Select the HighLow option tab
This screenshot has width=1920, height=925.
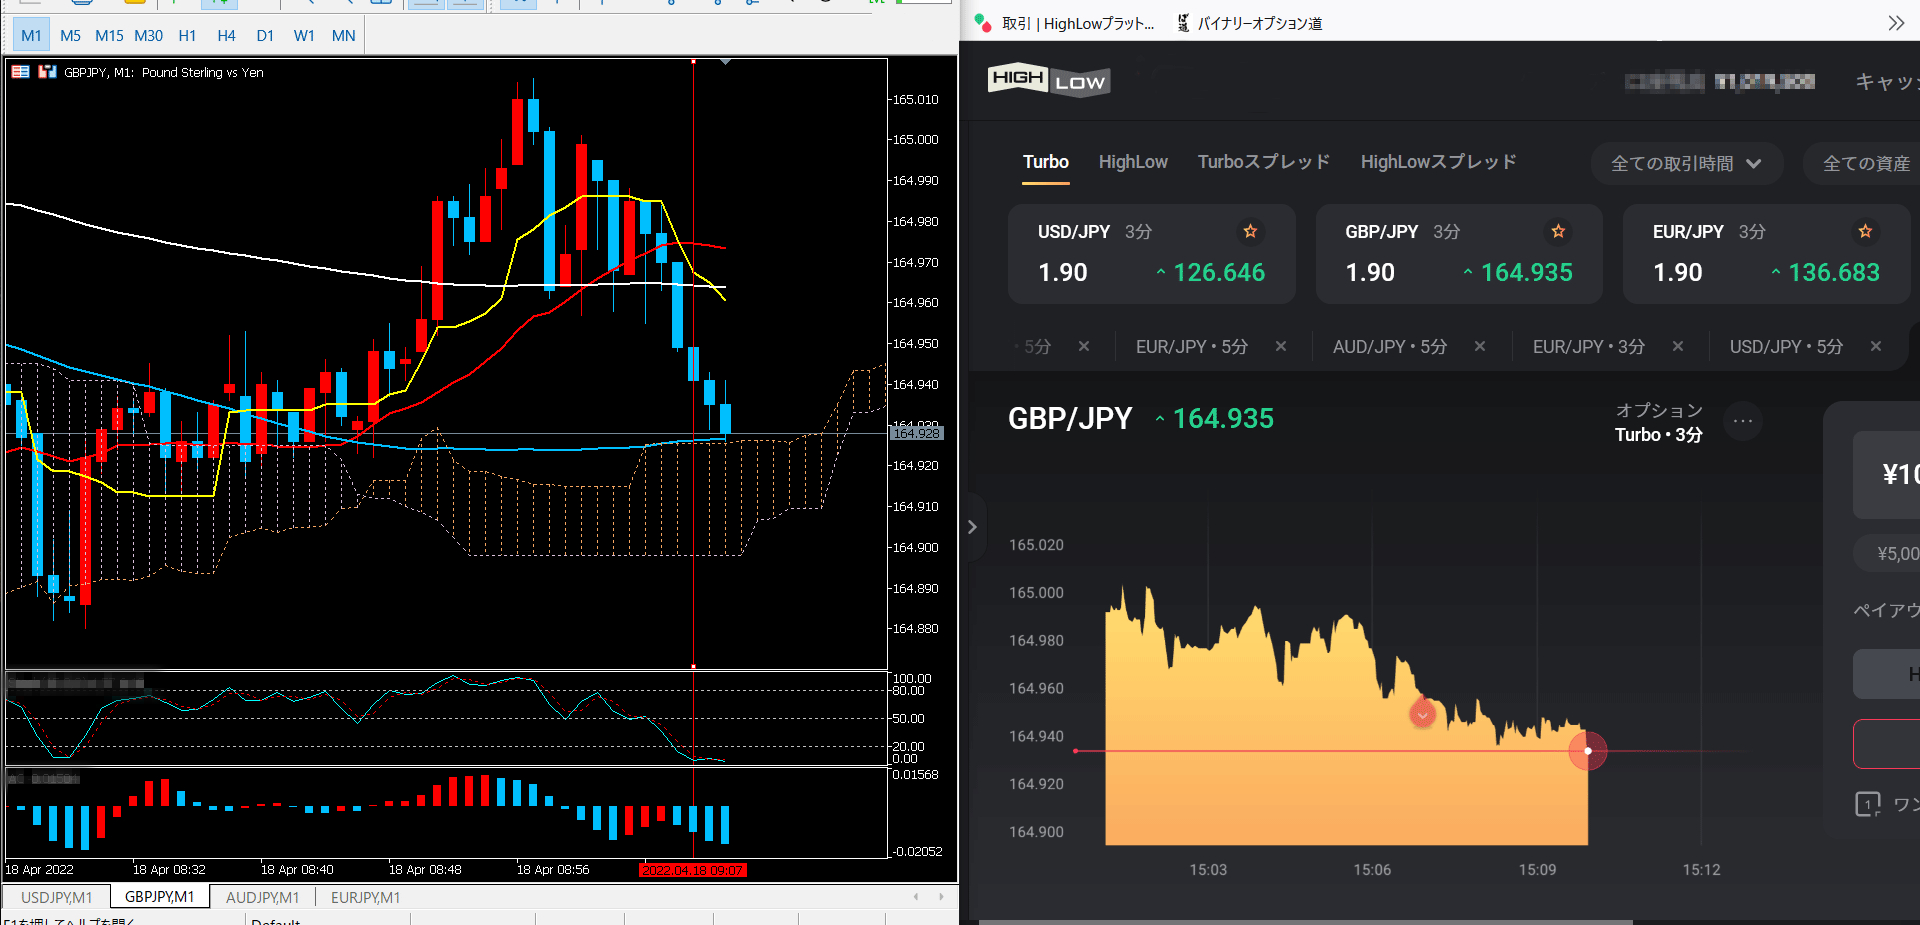point(1133,162)
